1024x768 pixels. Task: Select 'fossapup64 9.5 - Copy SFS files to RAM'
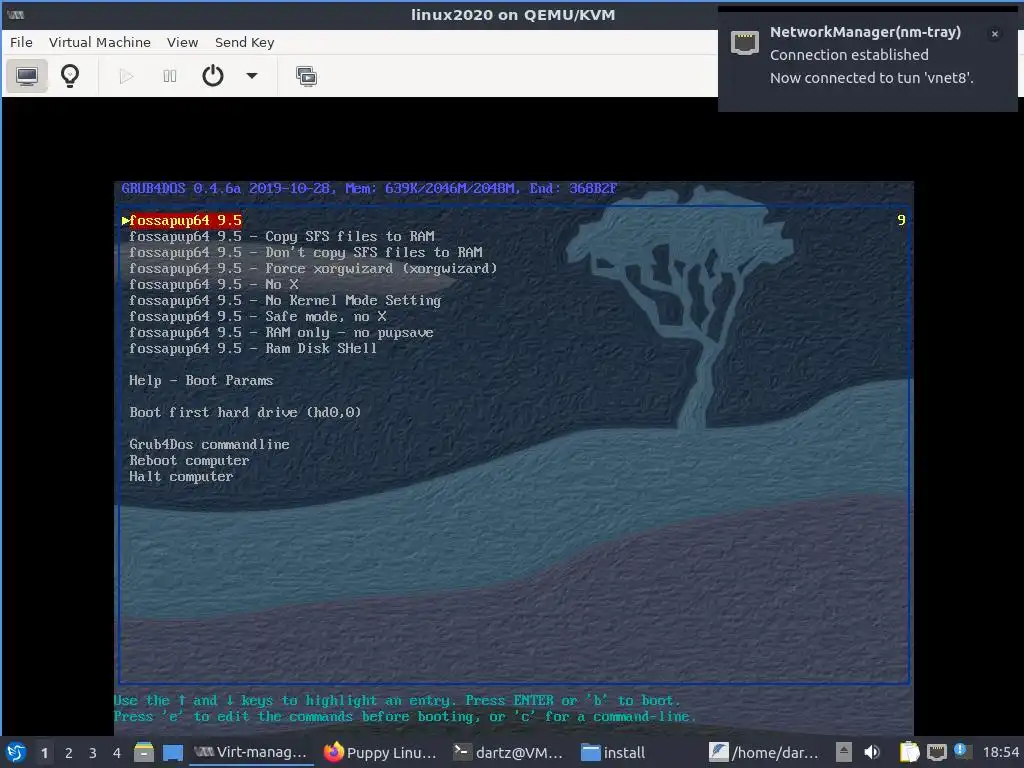coord(281,236)
